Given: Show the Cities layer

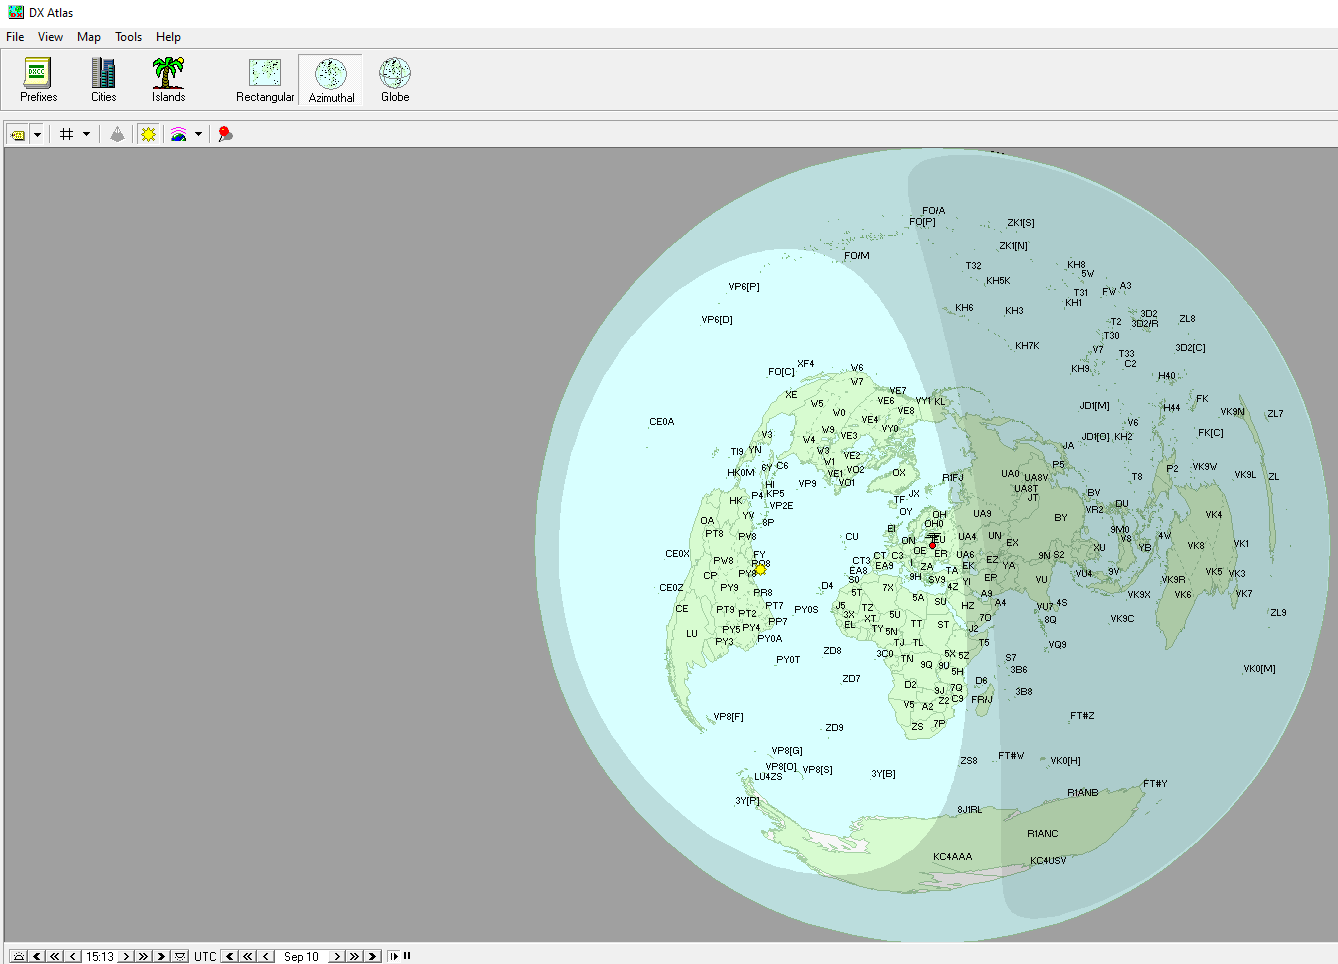Looking at the screenshot, I should 103,80.
